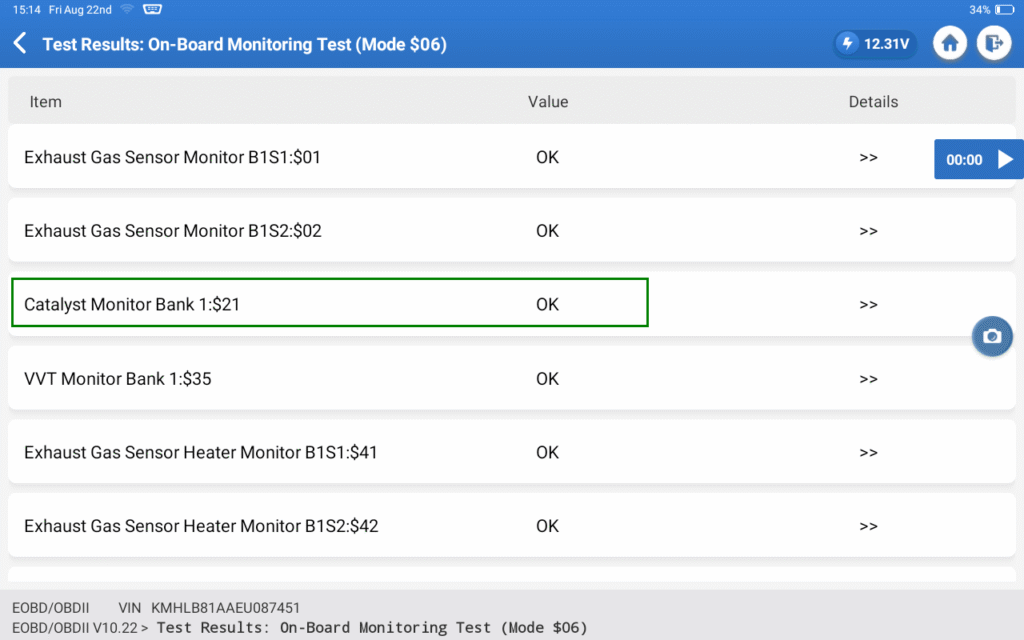This screenshot has width=1024, height=640.
Task: Show details for VVT Monitor Bank 1:$35
Action: coord(868,379)
